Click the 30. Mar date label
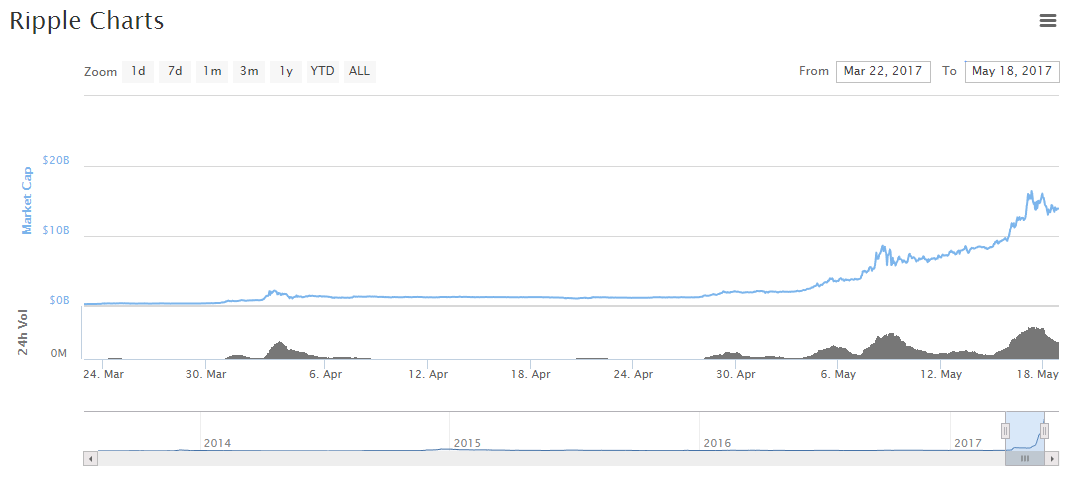The width and height of the screenshot is (1075, 480). point(206,374)
